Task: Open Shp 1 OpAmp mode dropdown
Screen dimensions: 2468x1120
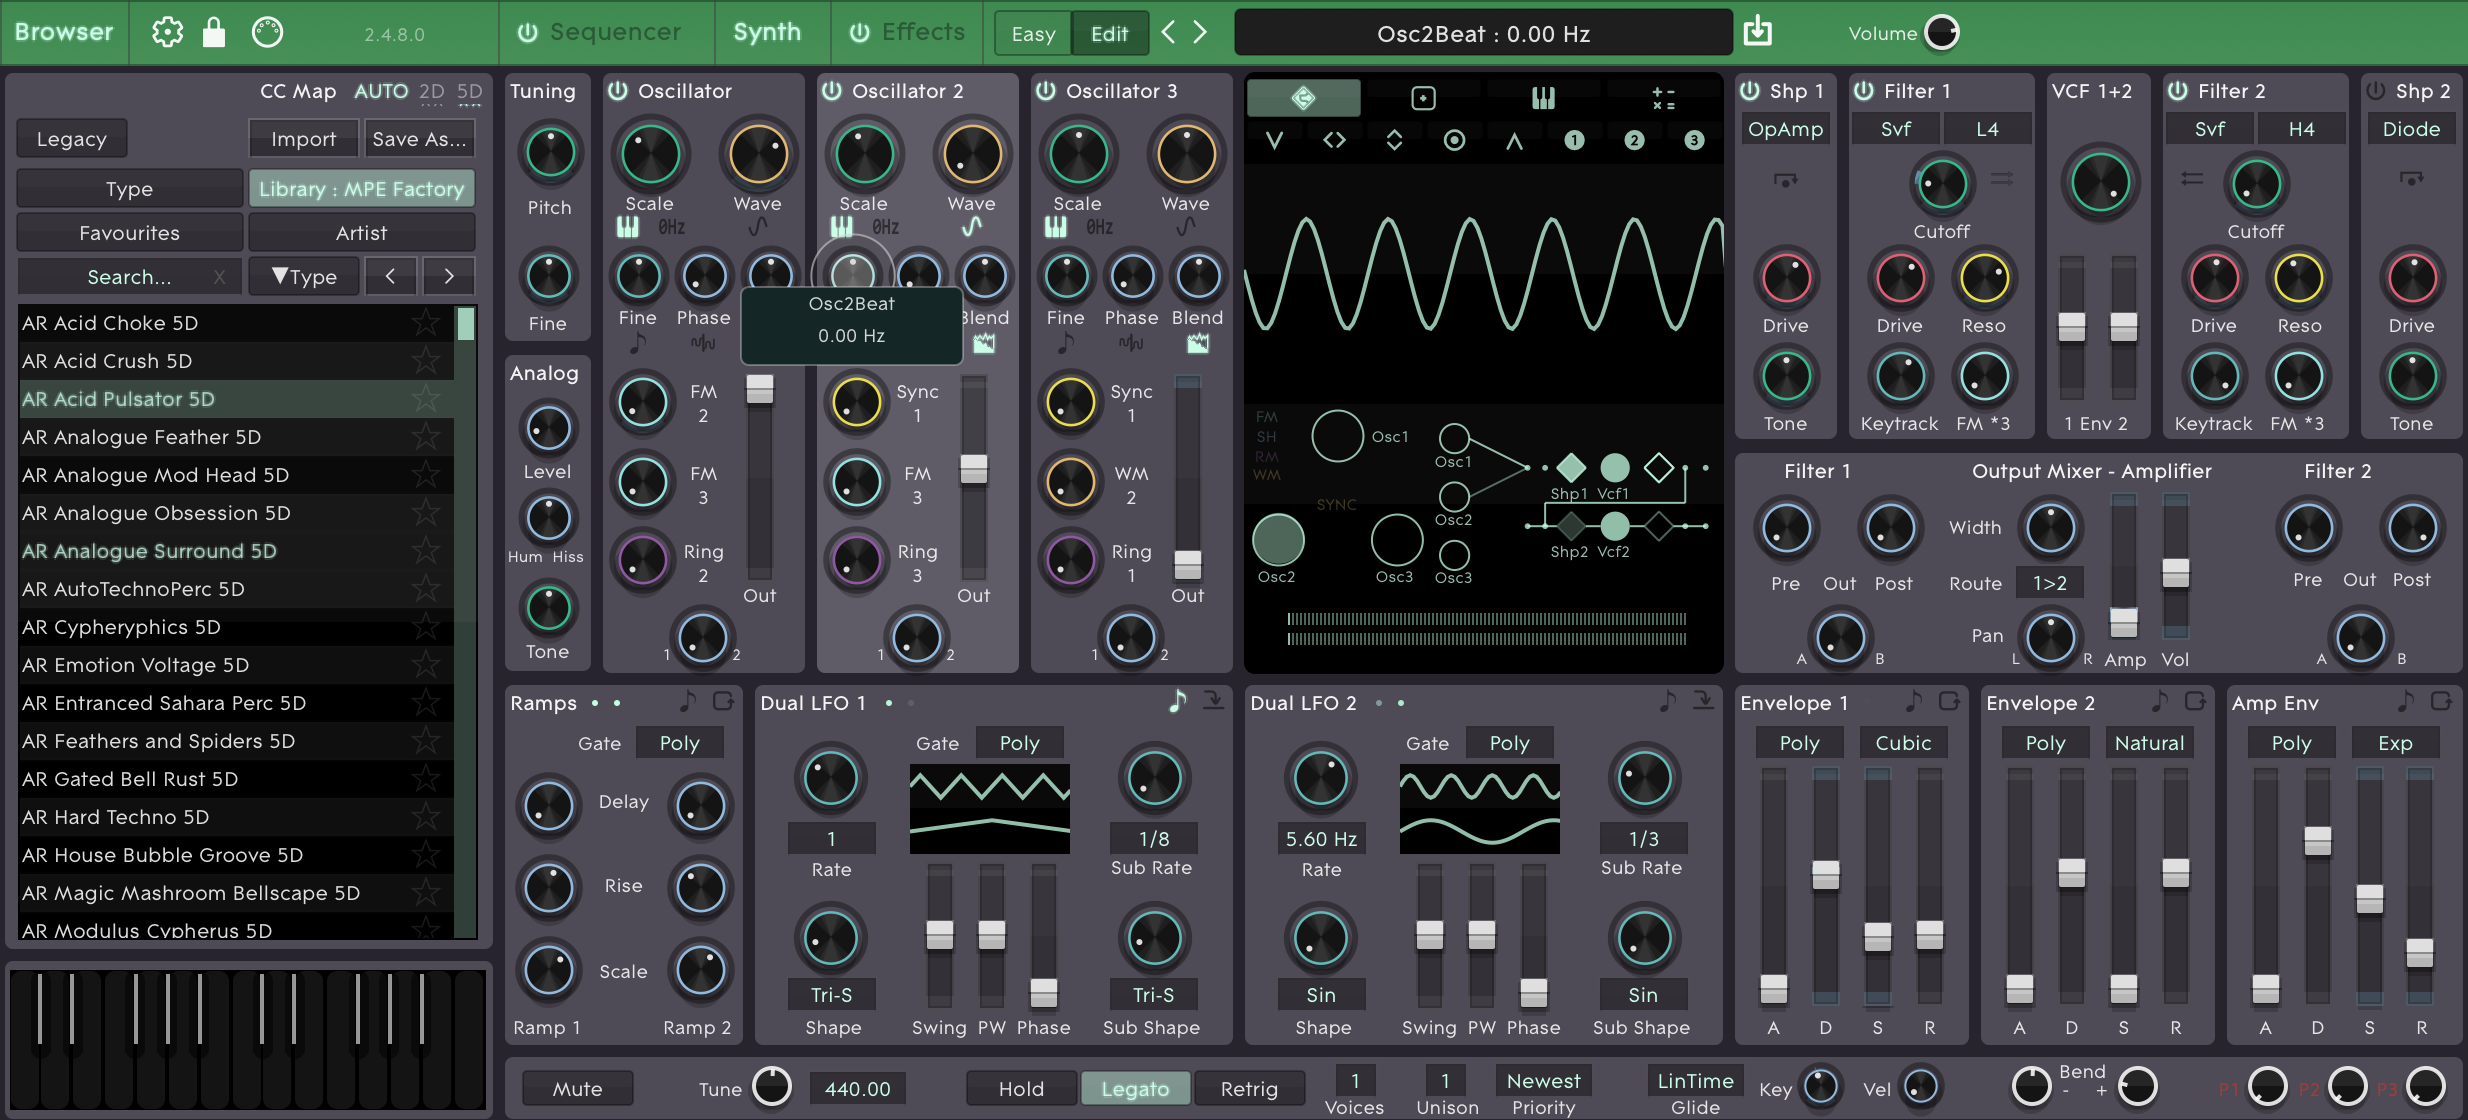Action: (x=1785, y=129)
